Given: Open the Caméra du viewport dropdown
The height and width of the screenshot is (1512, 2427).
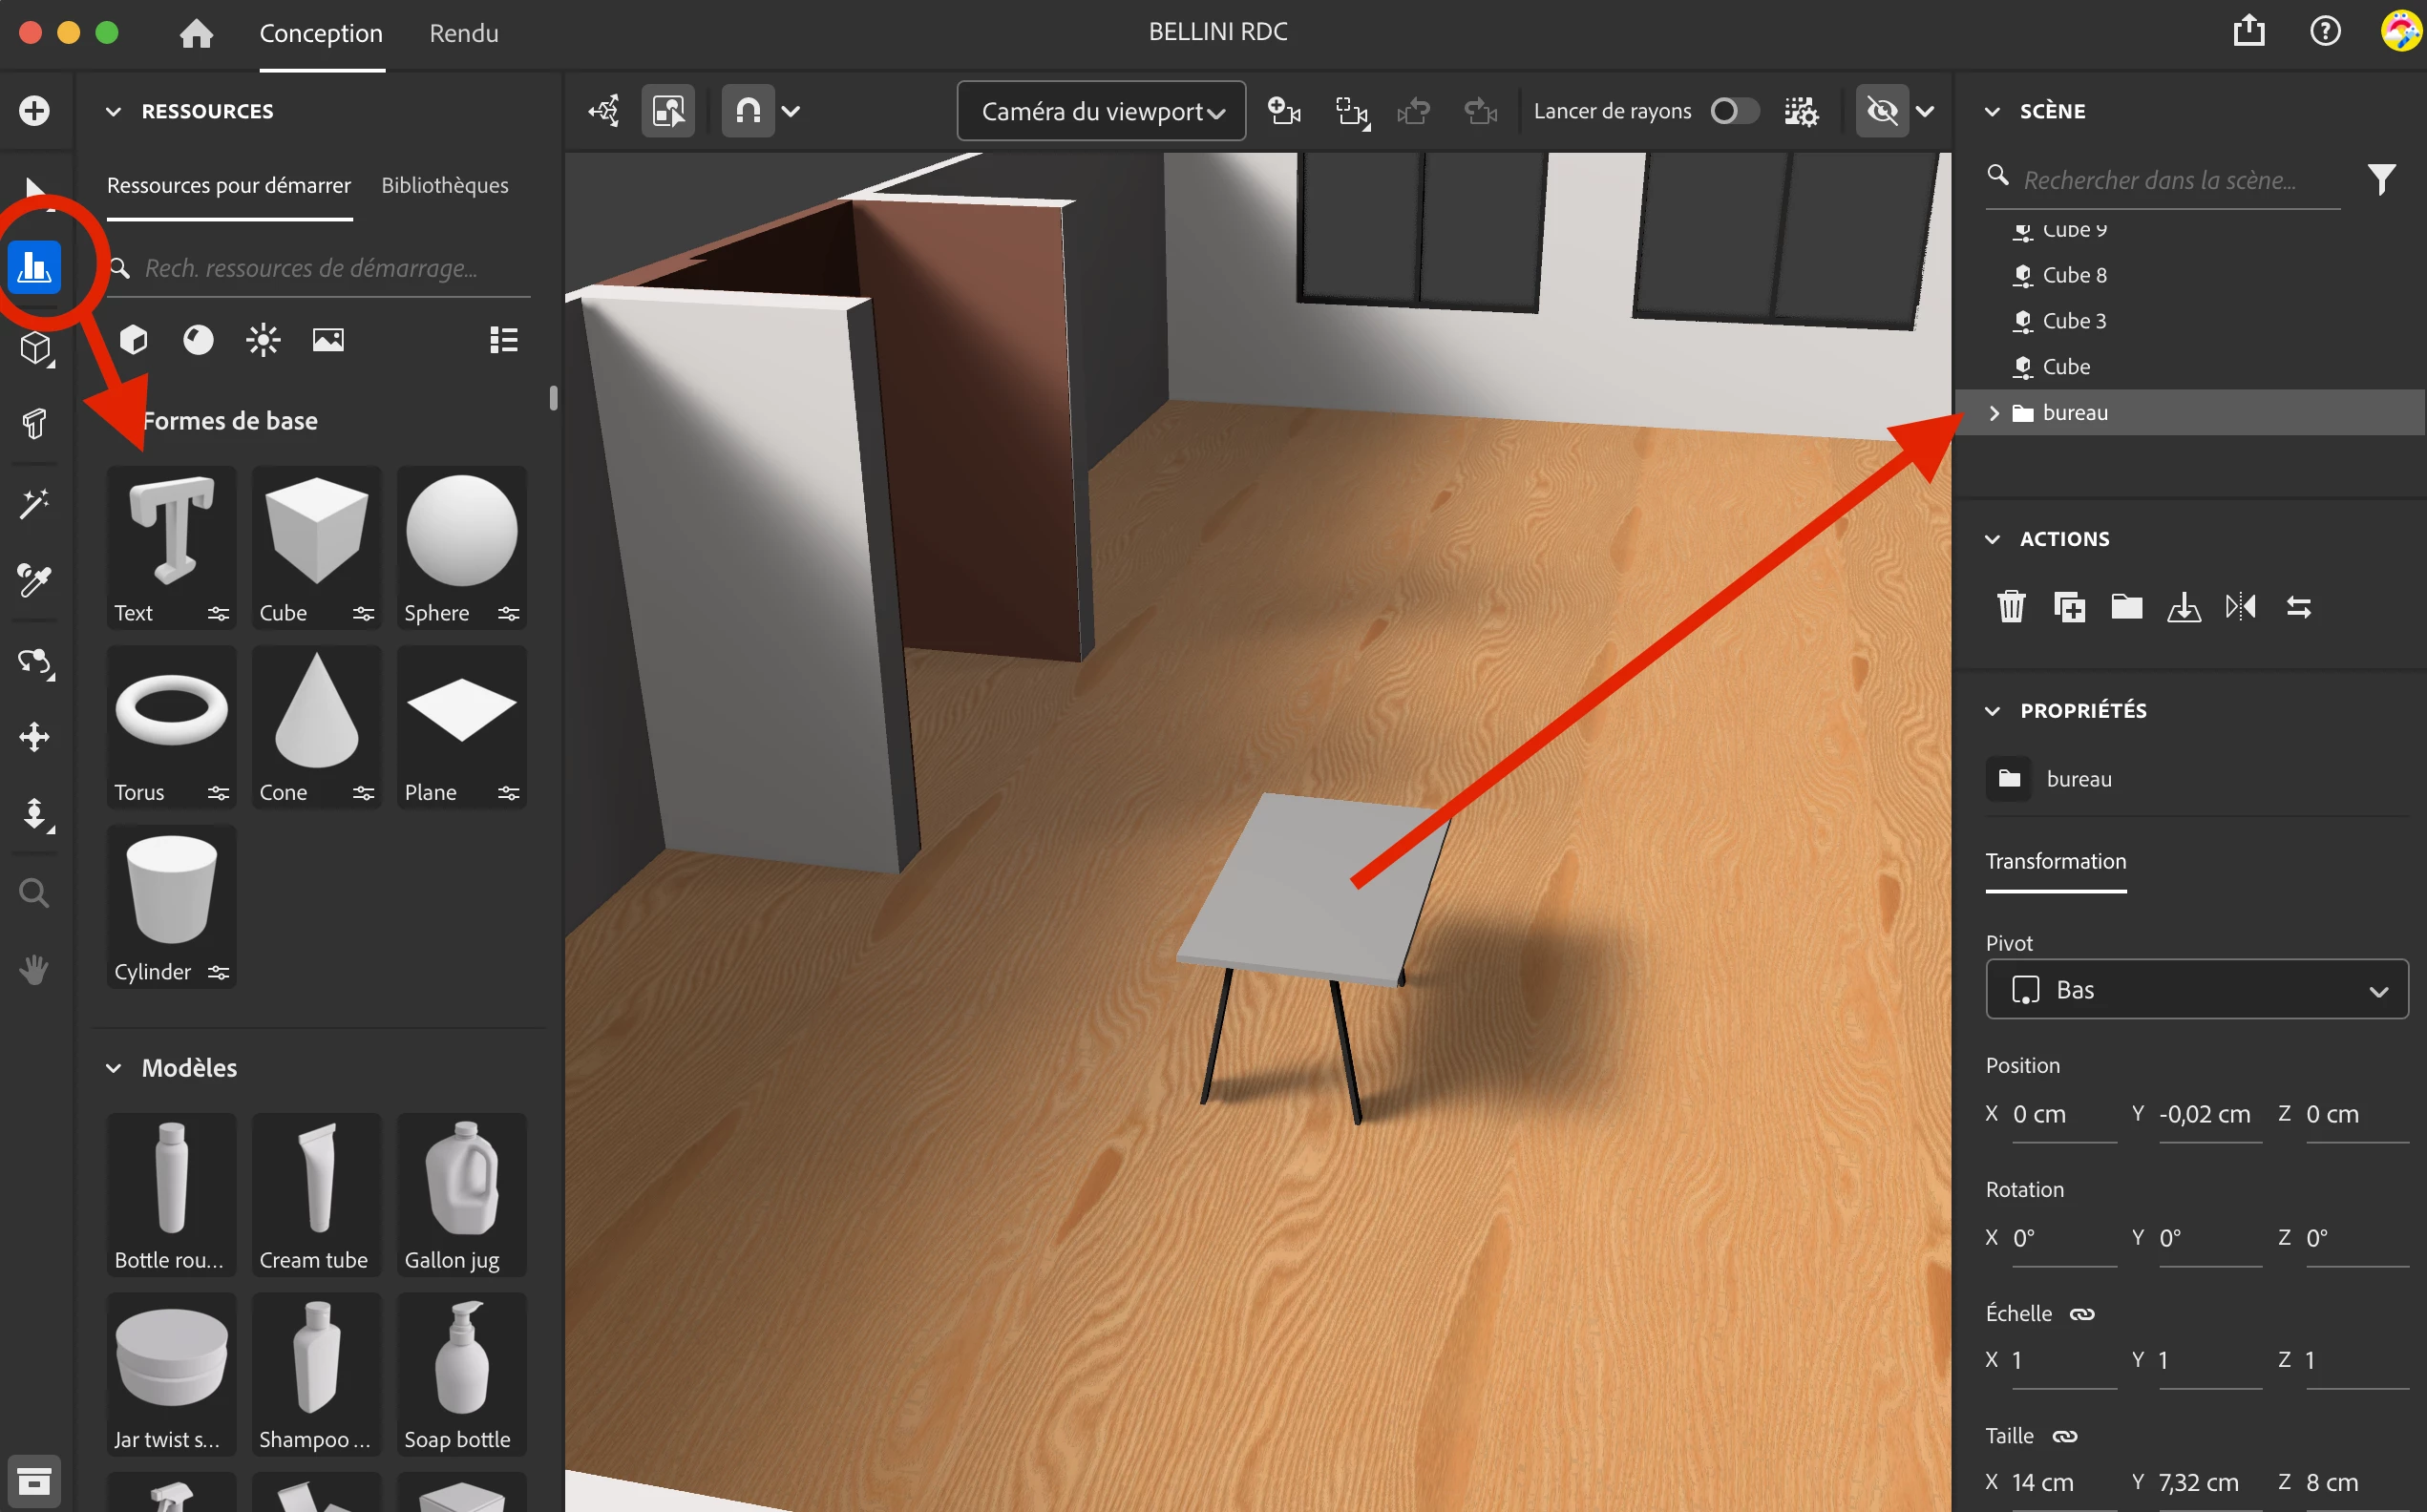Looking at the screenshot, I should (1101, 111).
